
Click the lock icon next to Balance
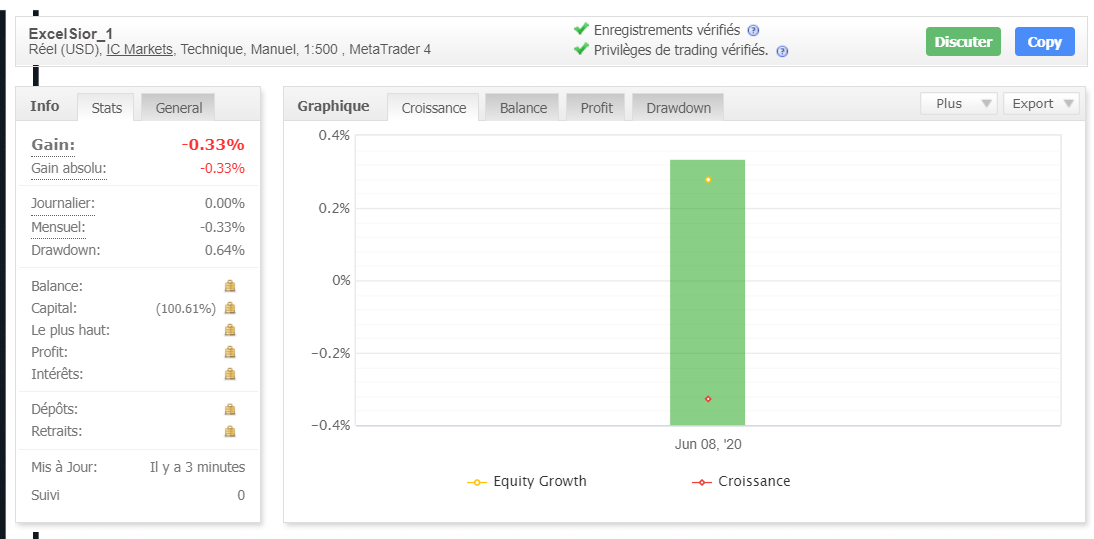point(230,286)
